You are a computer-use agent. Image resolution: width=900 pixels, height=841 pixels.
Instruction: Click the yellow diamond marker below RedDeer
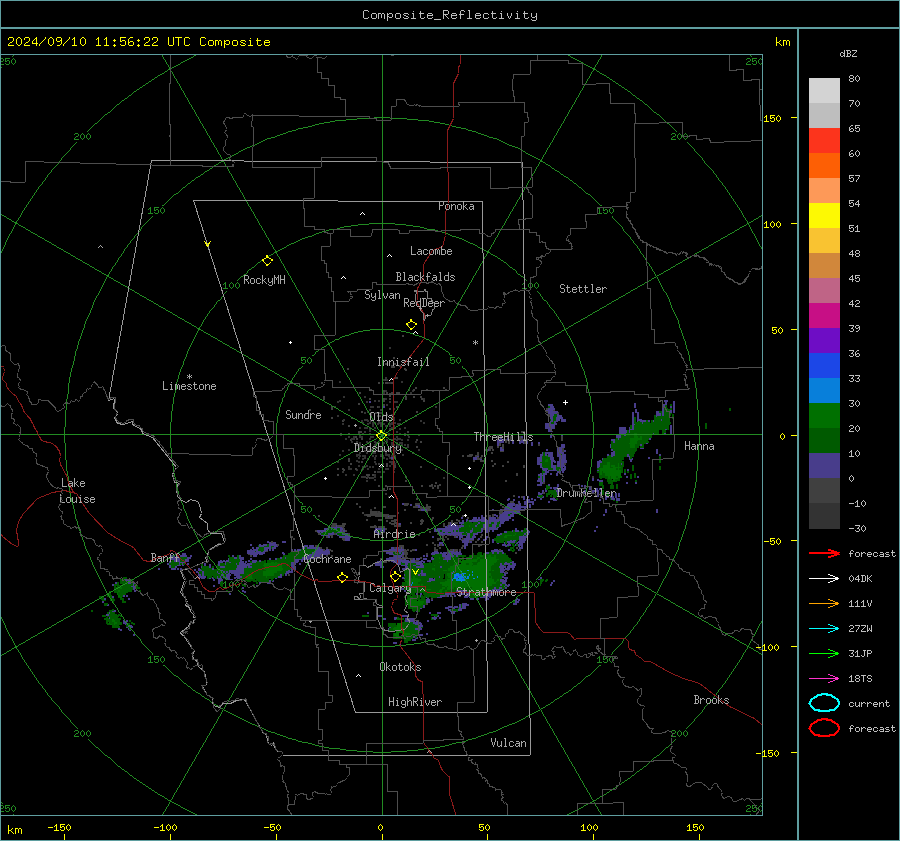point(412,325)
